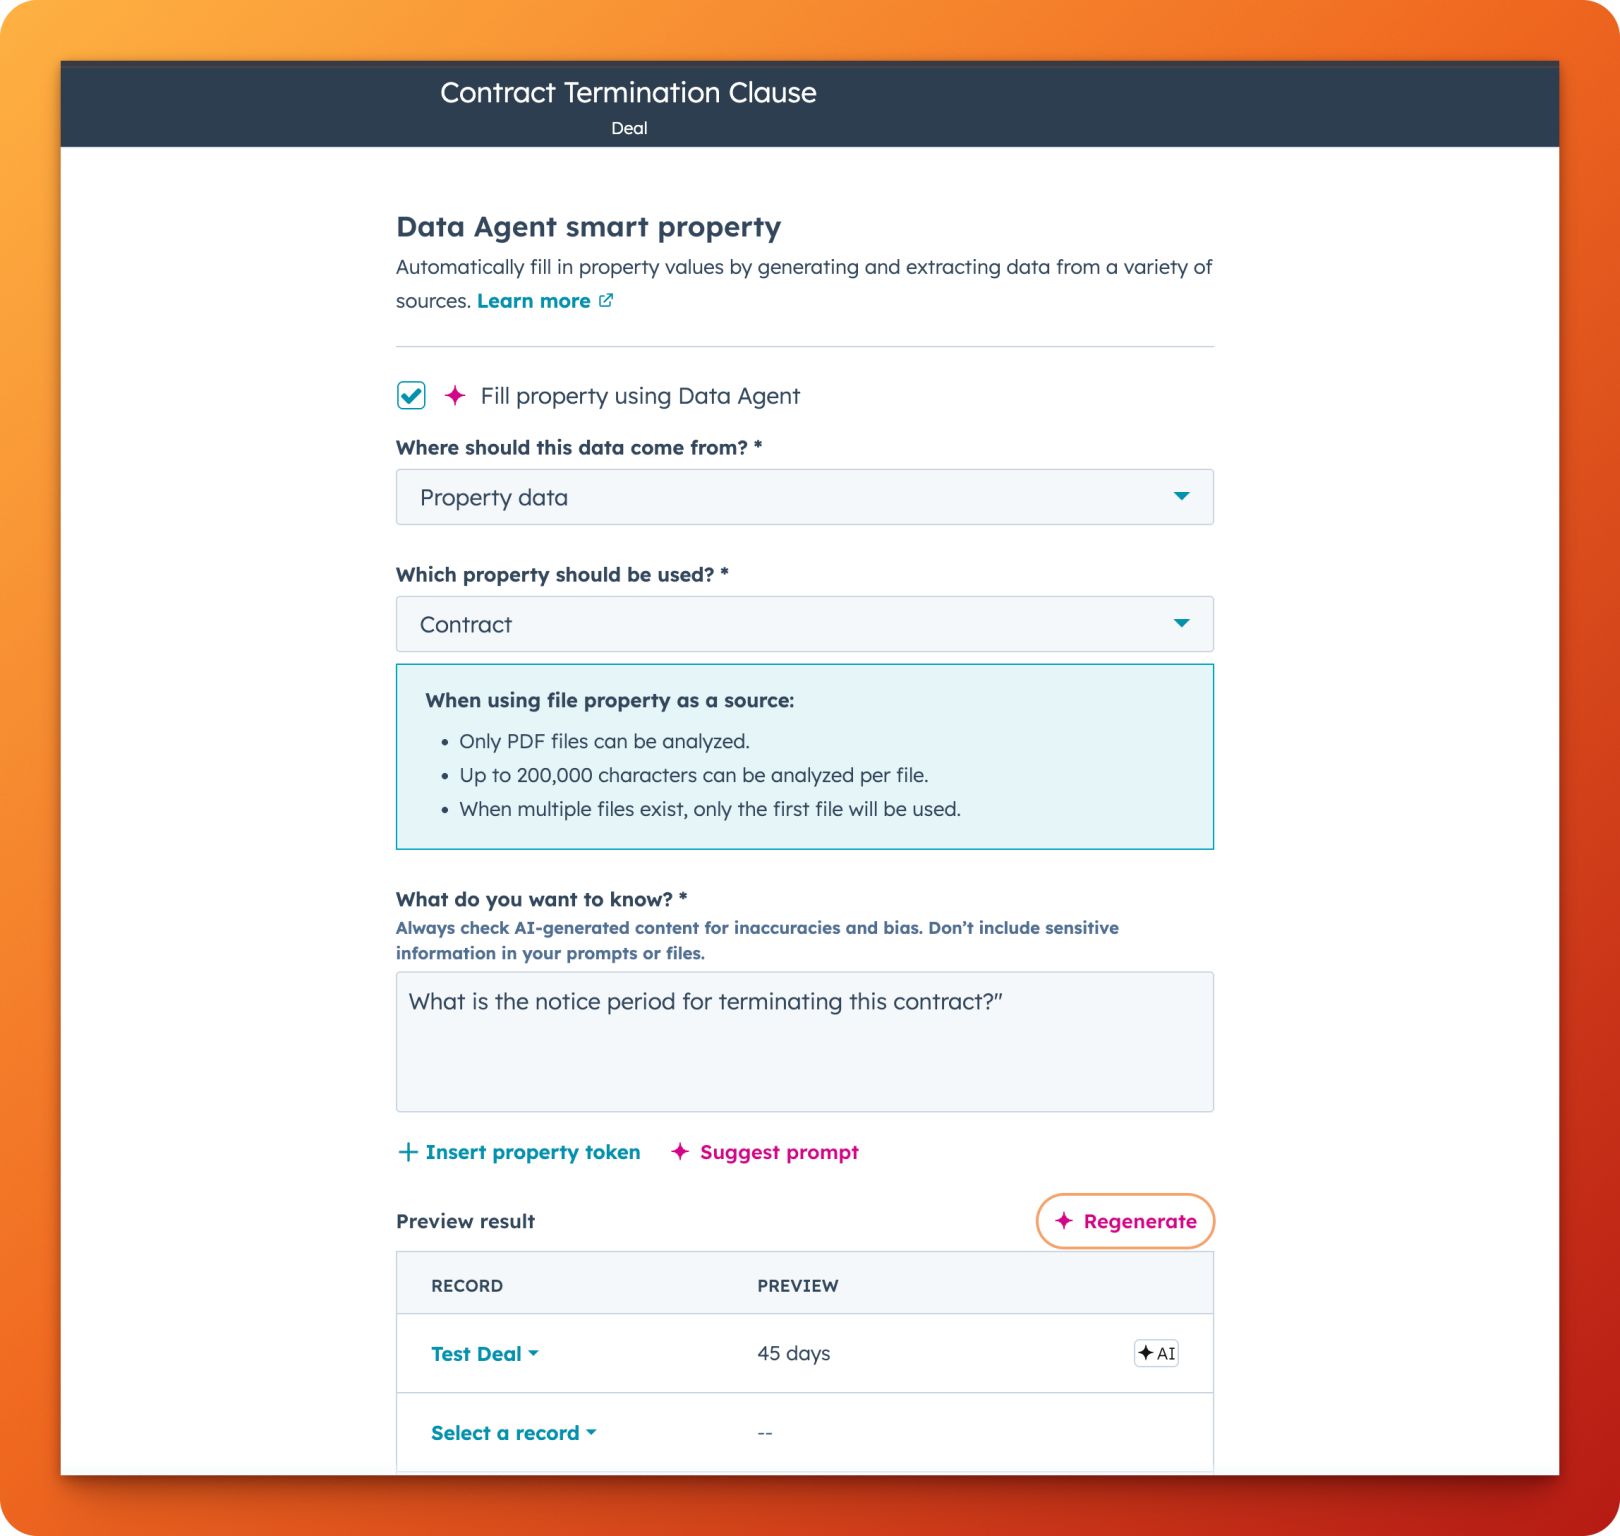Click the Learn more link

533,301
